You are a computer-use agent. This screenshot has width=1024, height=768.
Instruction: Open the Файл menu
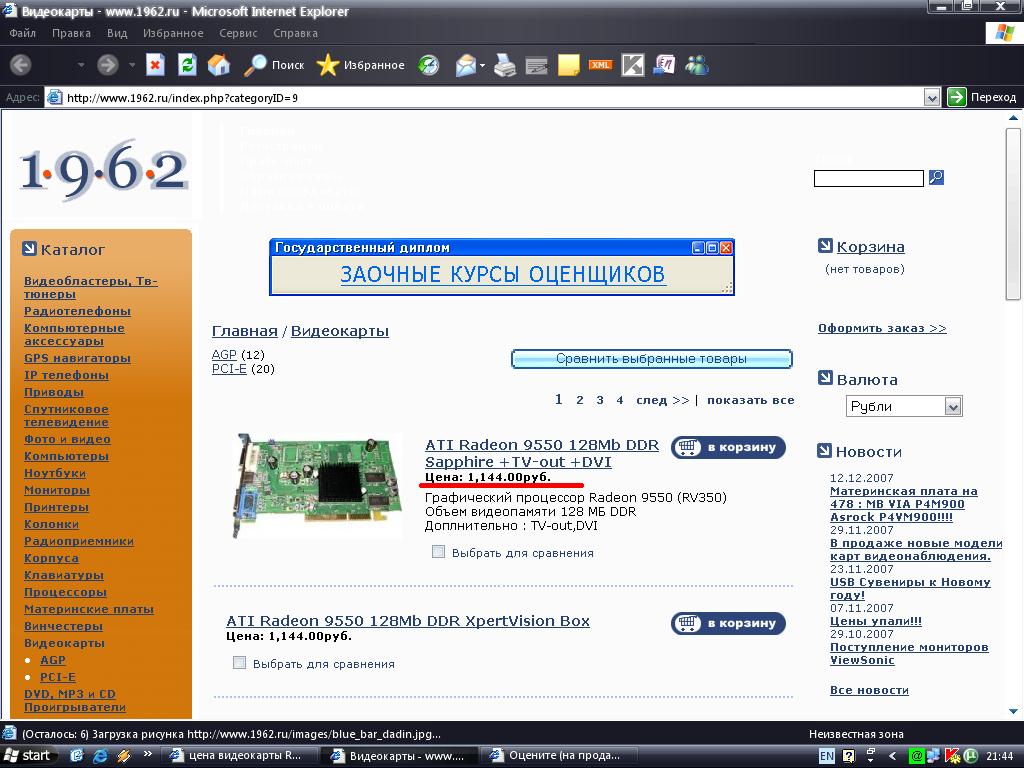pos(23,33)
